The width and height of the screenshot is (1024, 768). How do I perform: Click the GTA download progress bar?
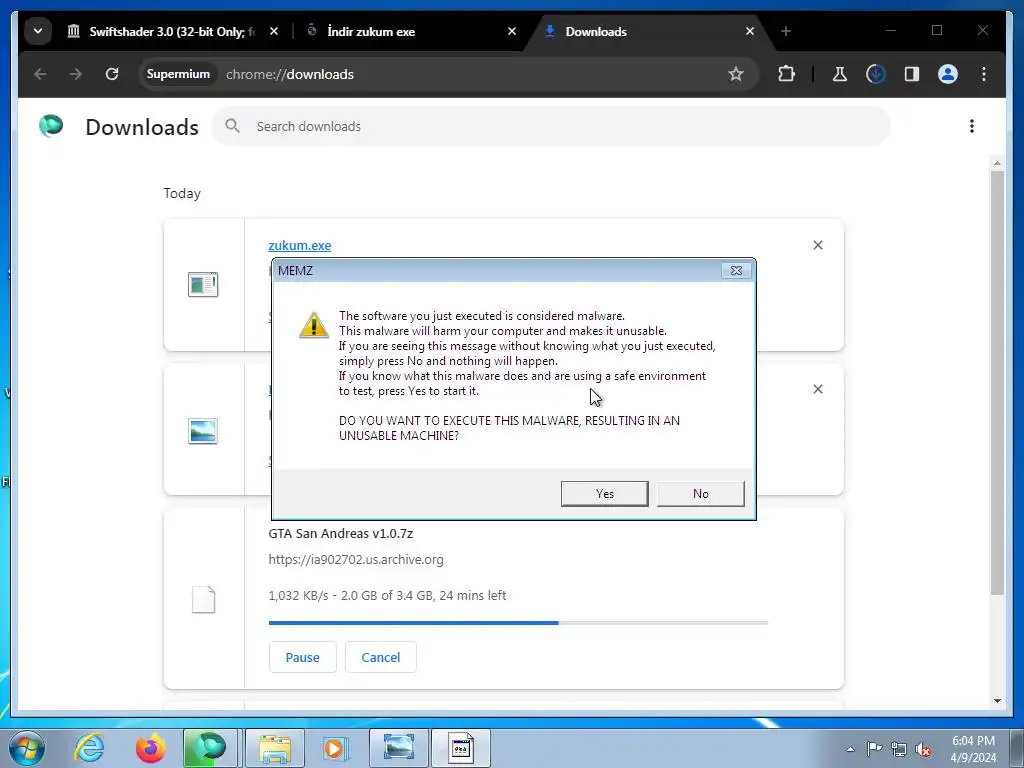click(x=519, y=623)
